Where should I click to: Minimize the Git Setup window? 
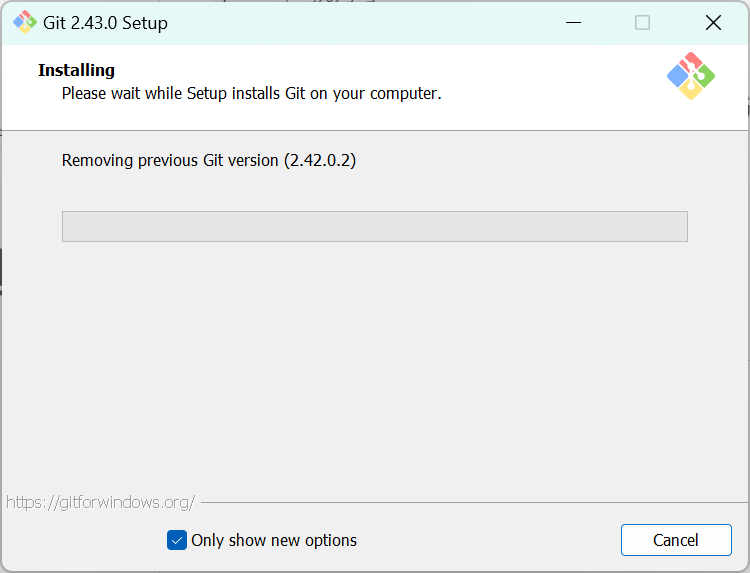click(573, 22)
